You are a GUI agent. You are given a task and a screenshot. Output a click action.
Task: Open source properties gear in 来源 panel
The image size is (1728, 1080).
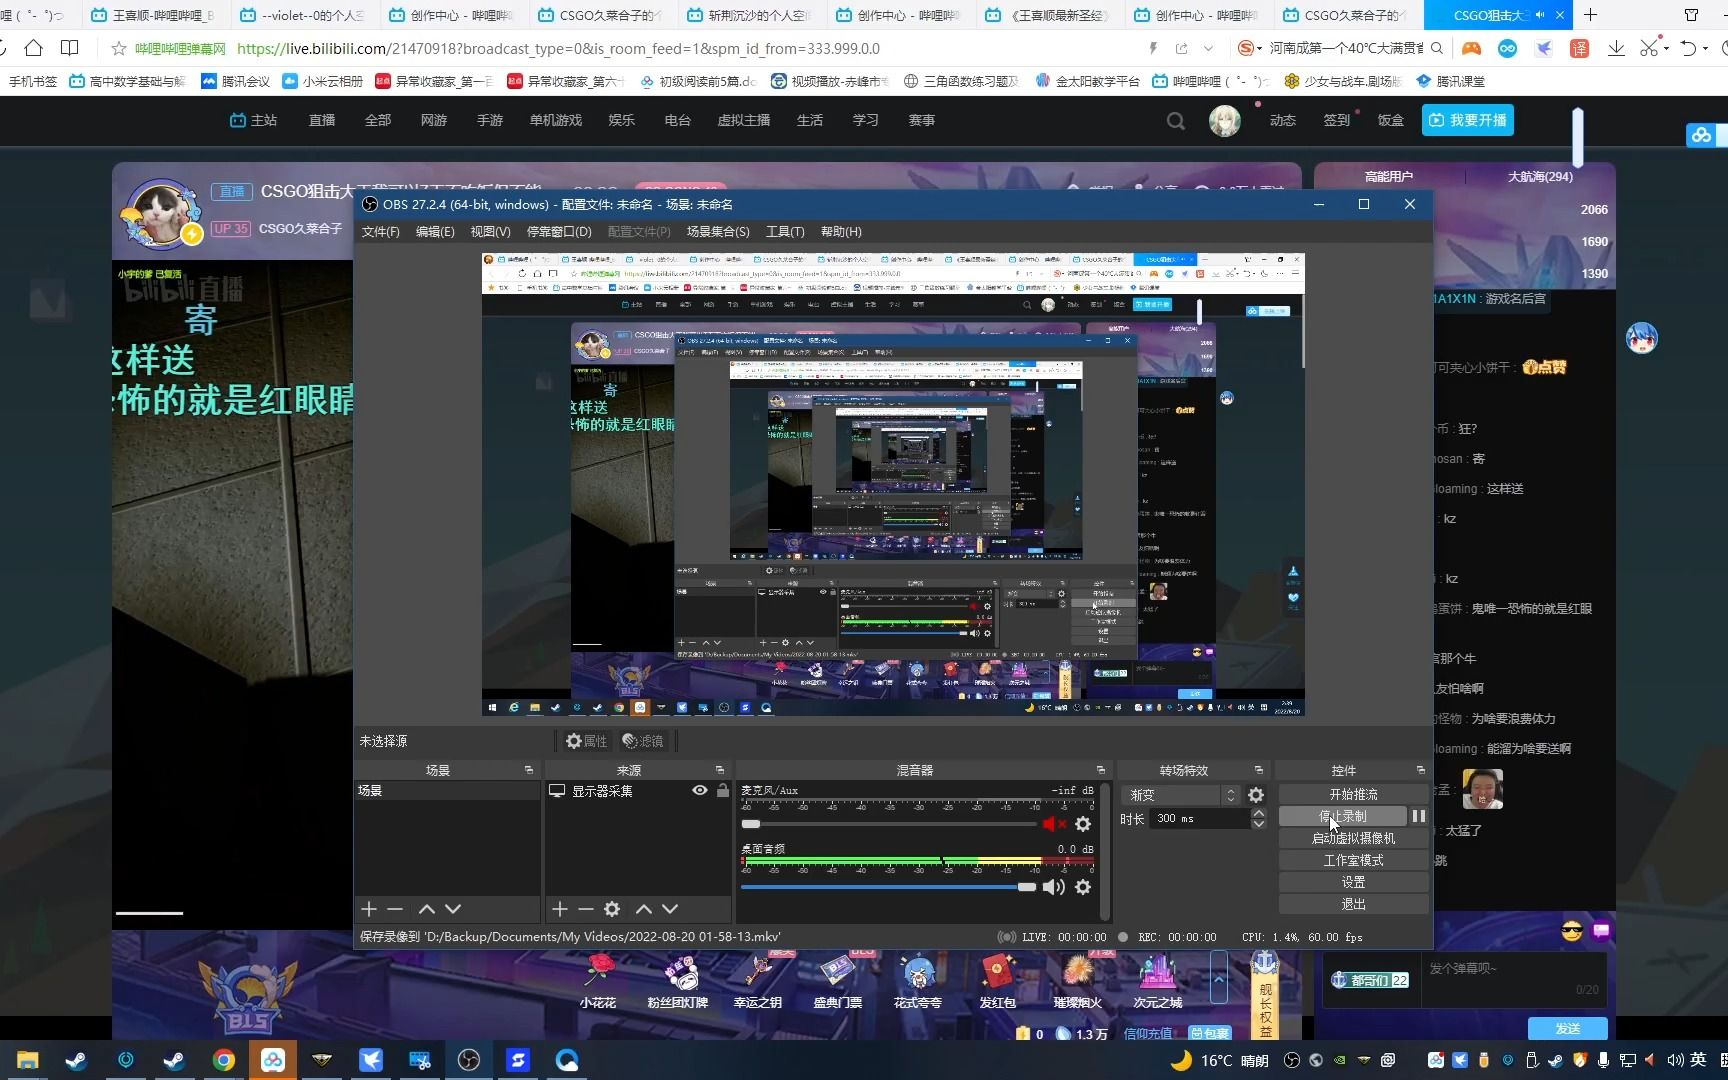(612, 909)
